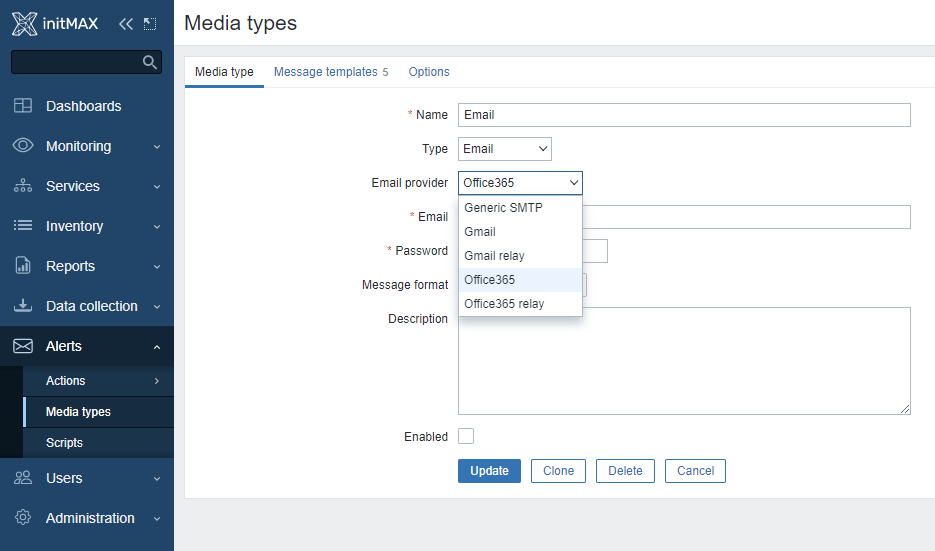Expand the Monitoring menu chevron
Screen dimensions: 935x551
pyautogui.click(x=157, y=147)
